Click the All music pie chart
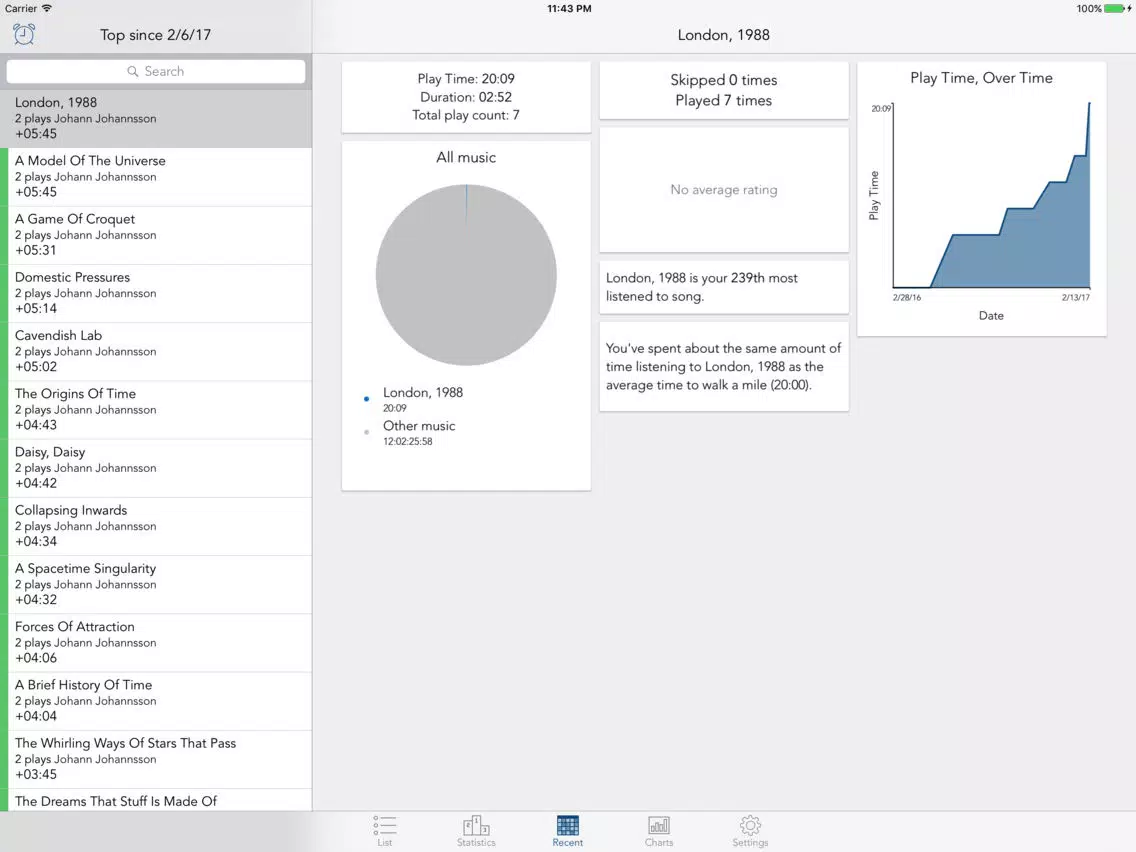 pos(466,275)
